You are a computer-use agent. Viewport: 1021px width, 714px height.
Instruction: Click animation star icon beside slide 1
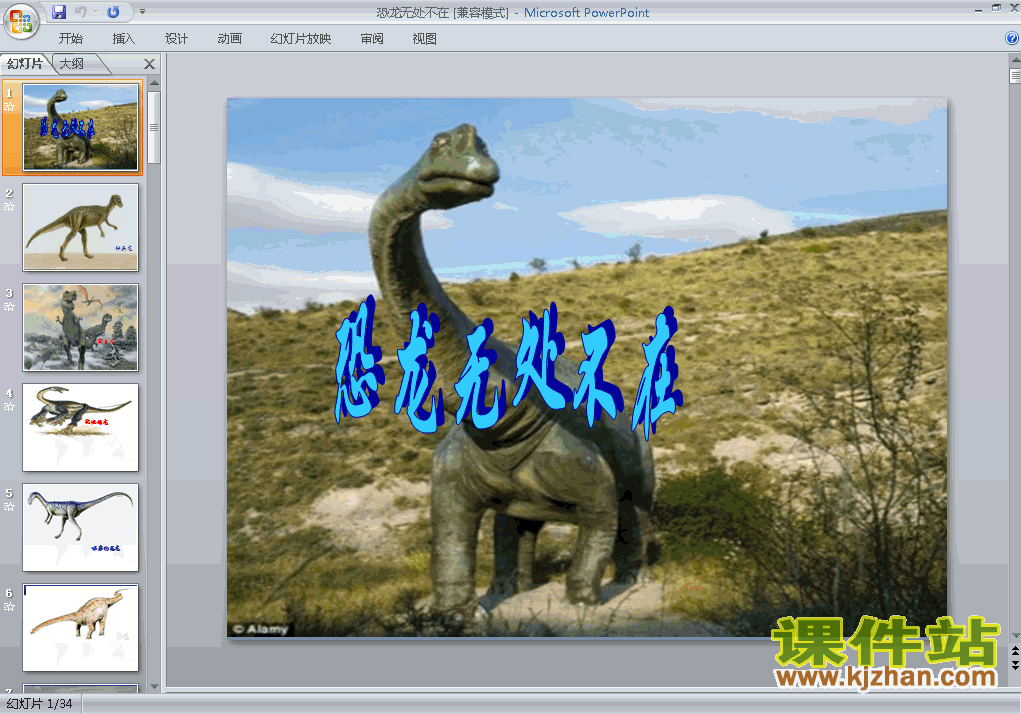9,107
